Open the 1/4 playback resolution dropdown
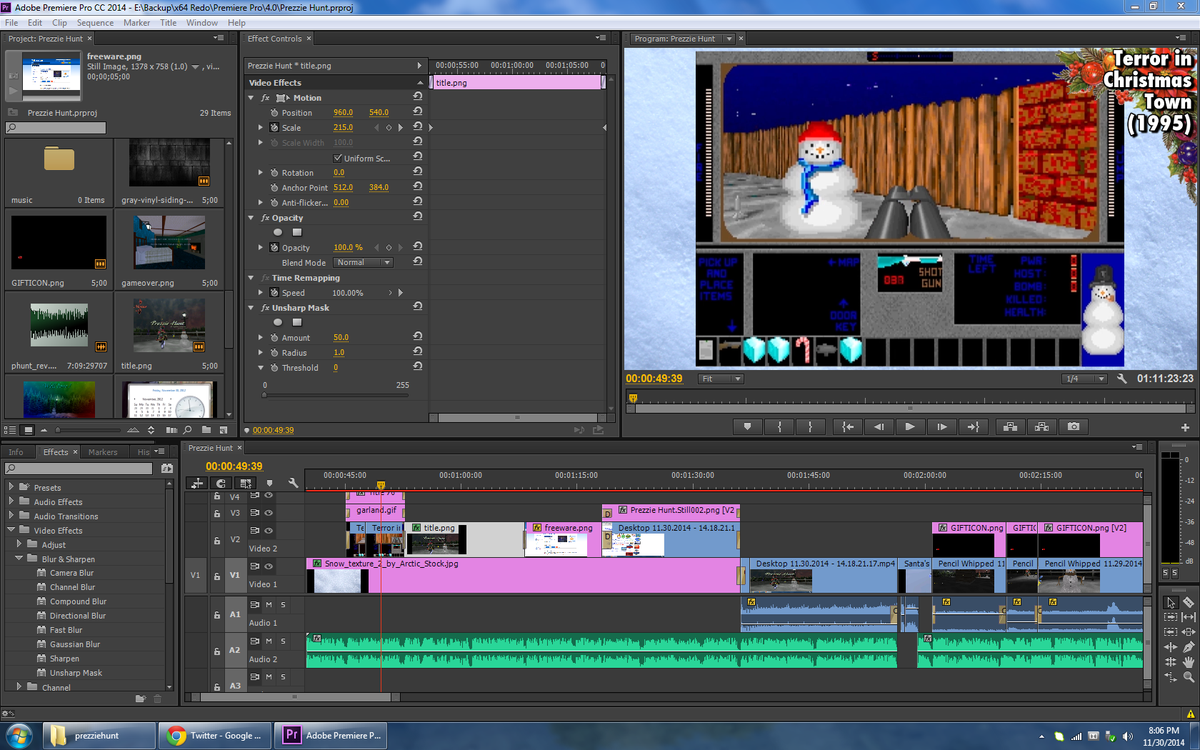This screenshot has width=1200, height=750. click(x=1084, y=379)
